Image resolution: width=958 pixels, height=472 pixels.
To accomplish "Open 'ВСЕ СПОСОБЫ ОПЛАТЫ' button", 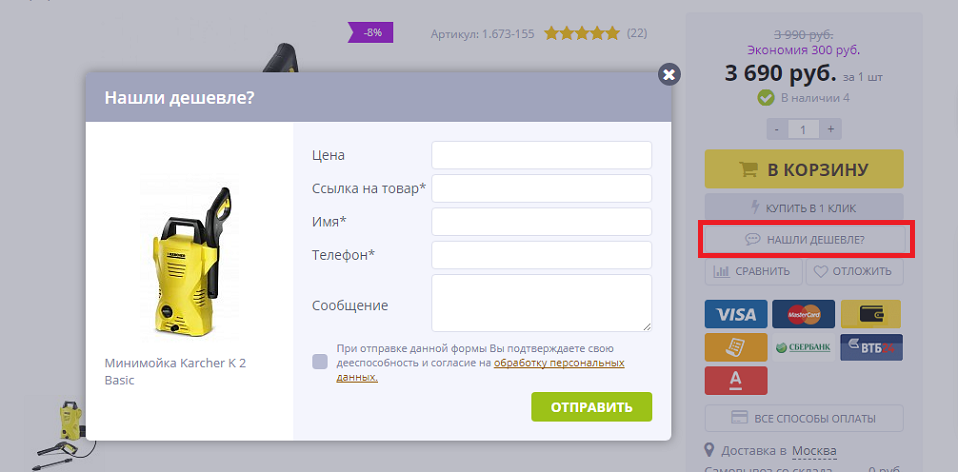I will [804, 418].
